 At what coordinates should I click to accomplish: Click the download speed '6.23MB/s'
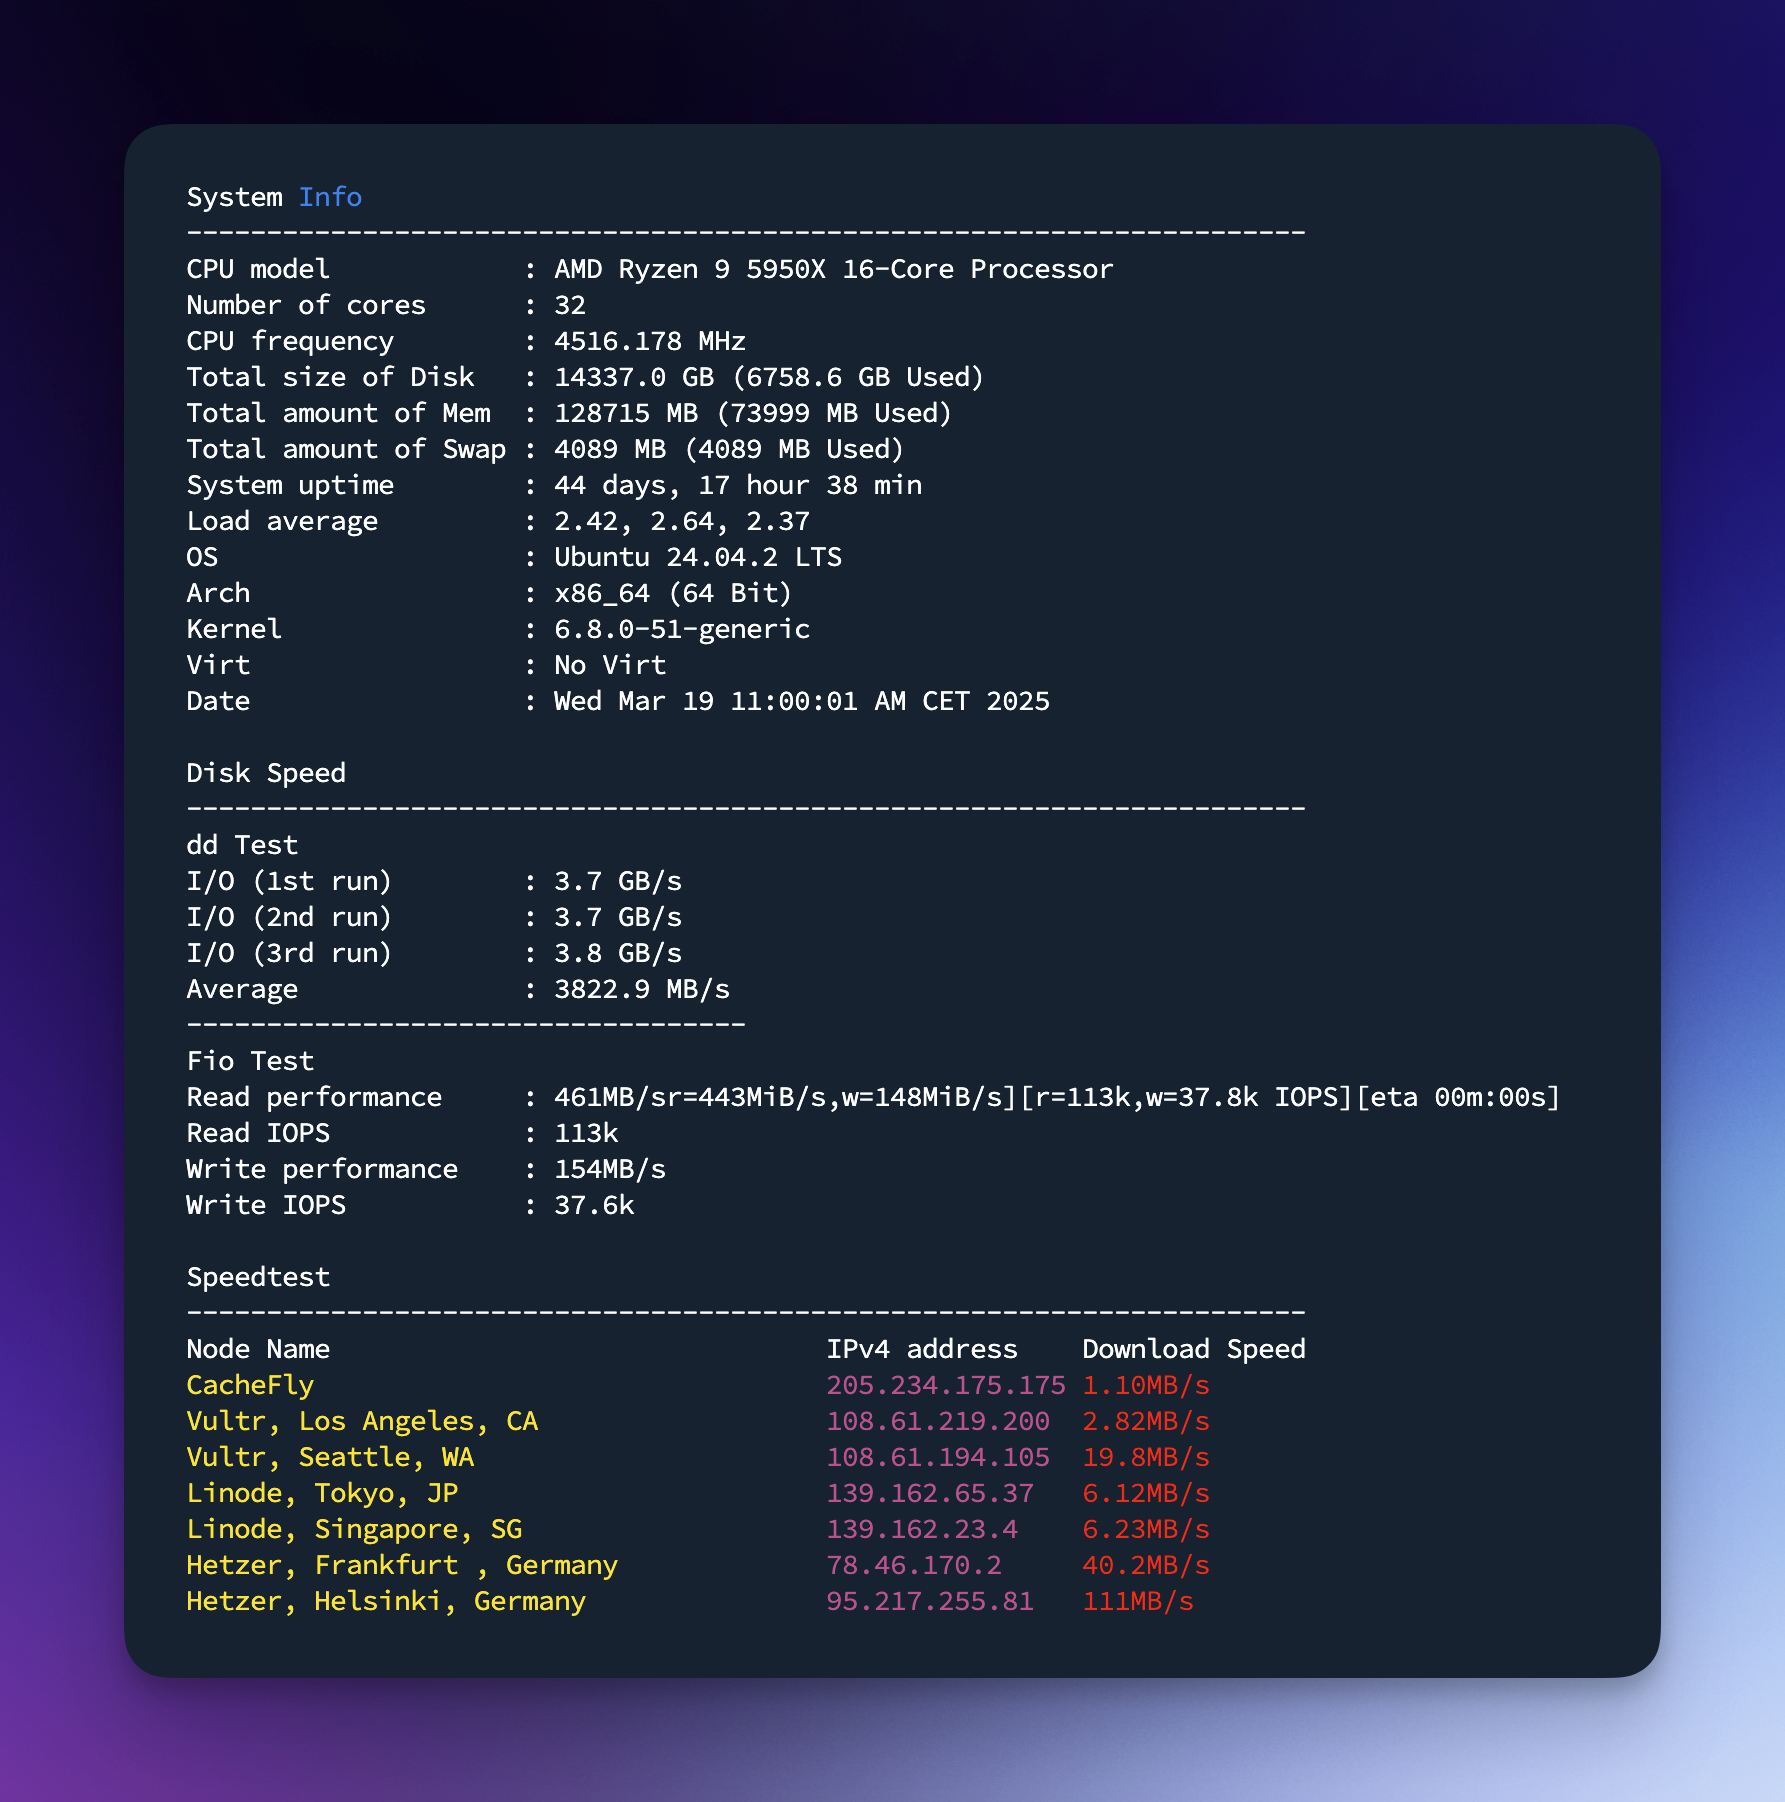pyautogui.click(x=1146, y=1529)
